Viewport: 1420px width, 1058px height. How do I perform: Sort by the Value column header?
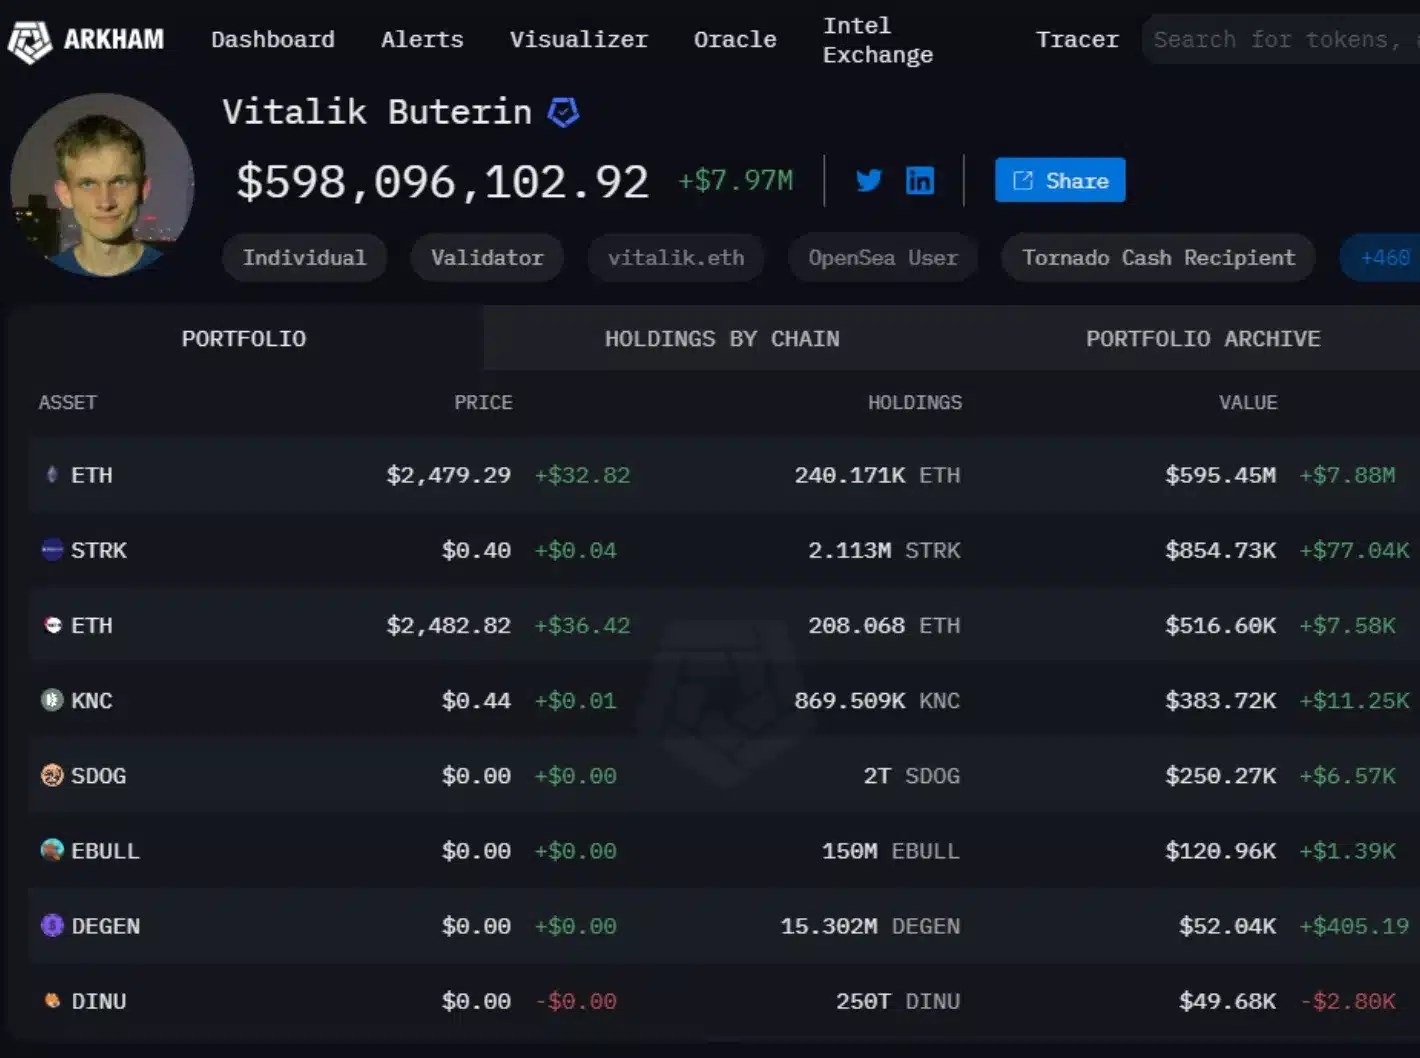click(x=1248, y=402)
